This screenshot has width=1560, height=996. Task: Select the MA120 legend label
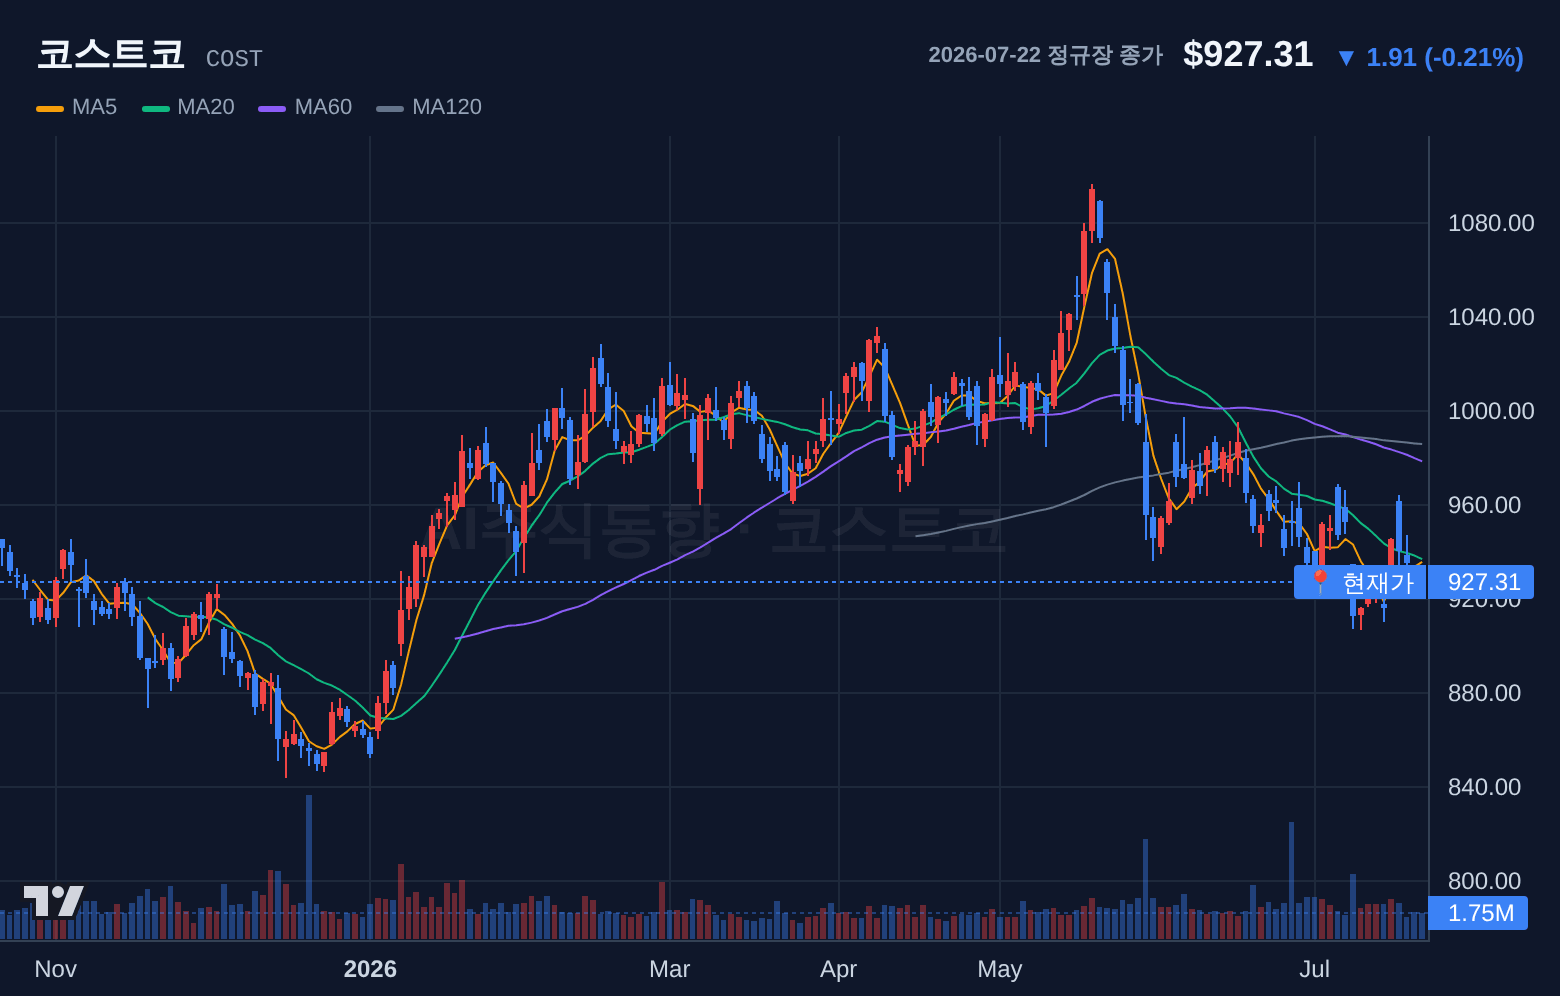(x=447, y=107)
